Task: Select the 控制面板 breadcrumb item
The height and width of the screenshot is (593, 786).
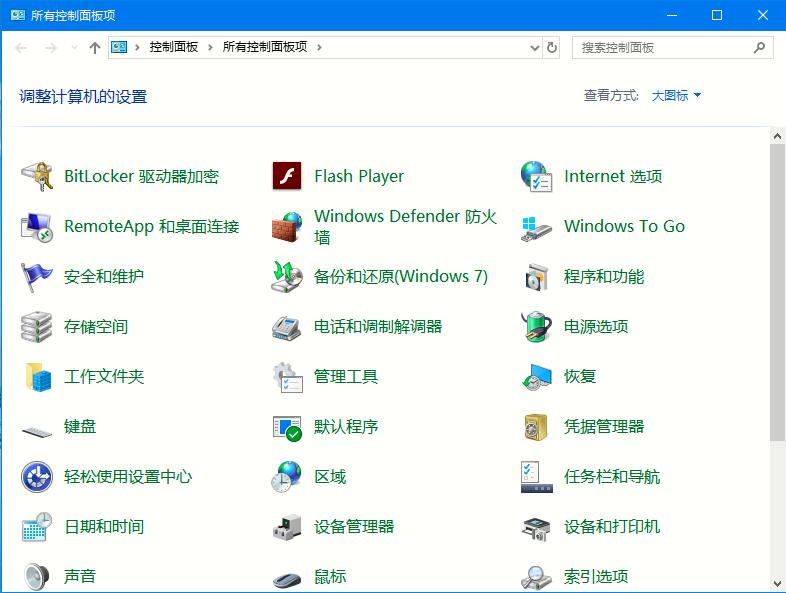Action: pyautogui.click(x=174, y=47)
